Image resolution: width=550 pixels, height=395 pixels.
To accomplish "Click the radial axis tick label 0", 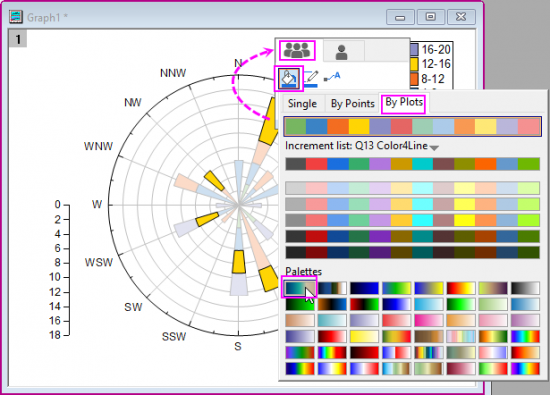I will (x=58, y=205).
